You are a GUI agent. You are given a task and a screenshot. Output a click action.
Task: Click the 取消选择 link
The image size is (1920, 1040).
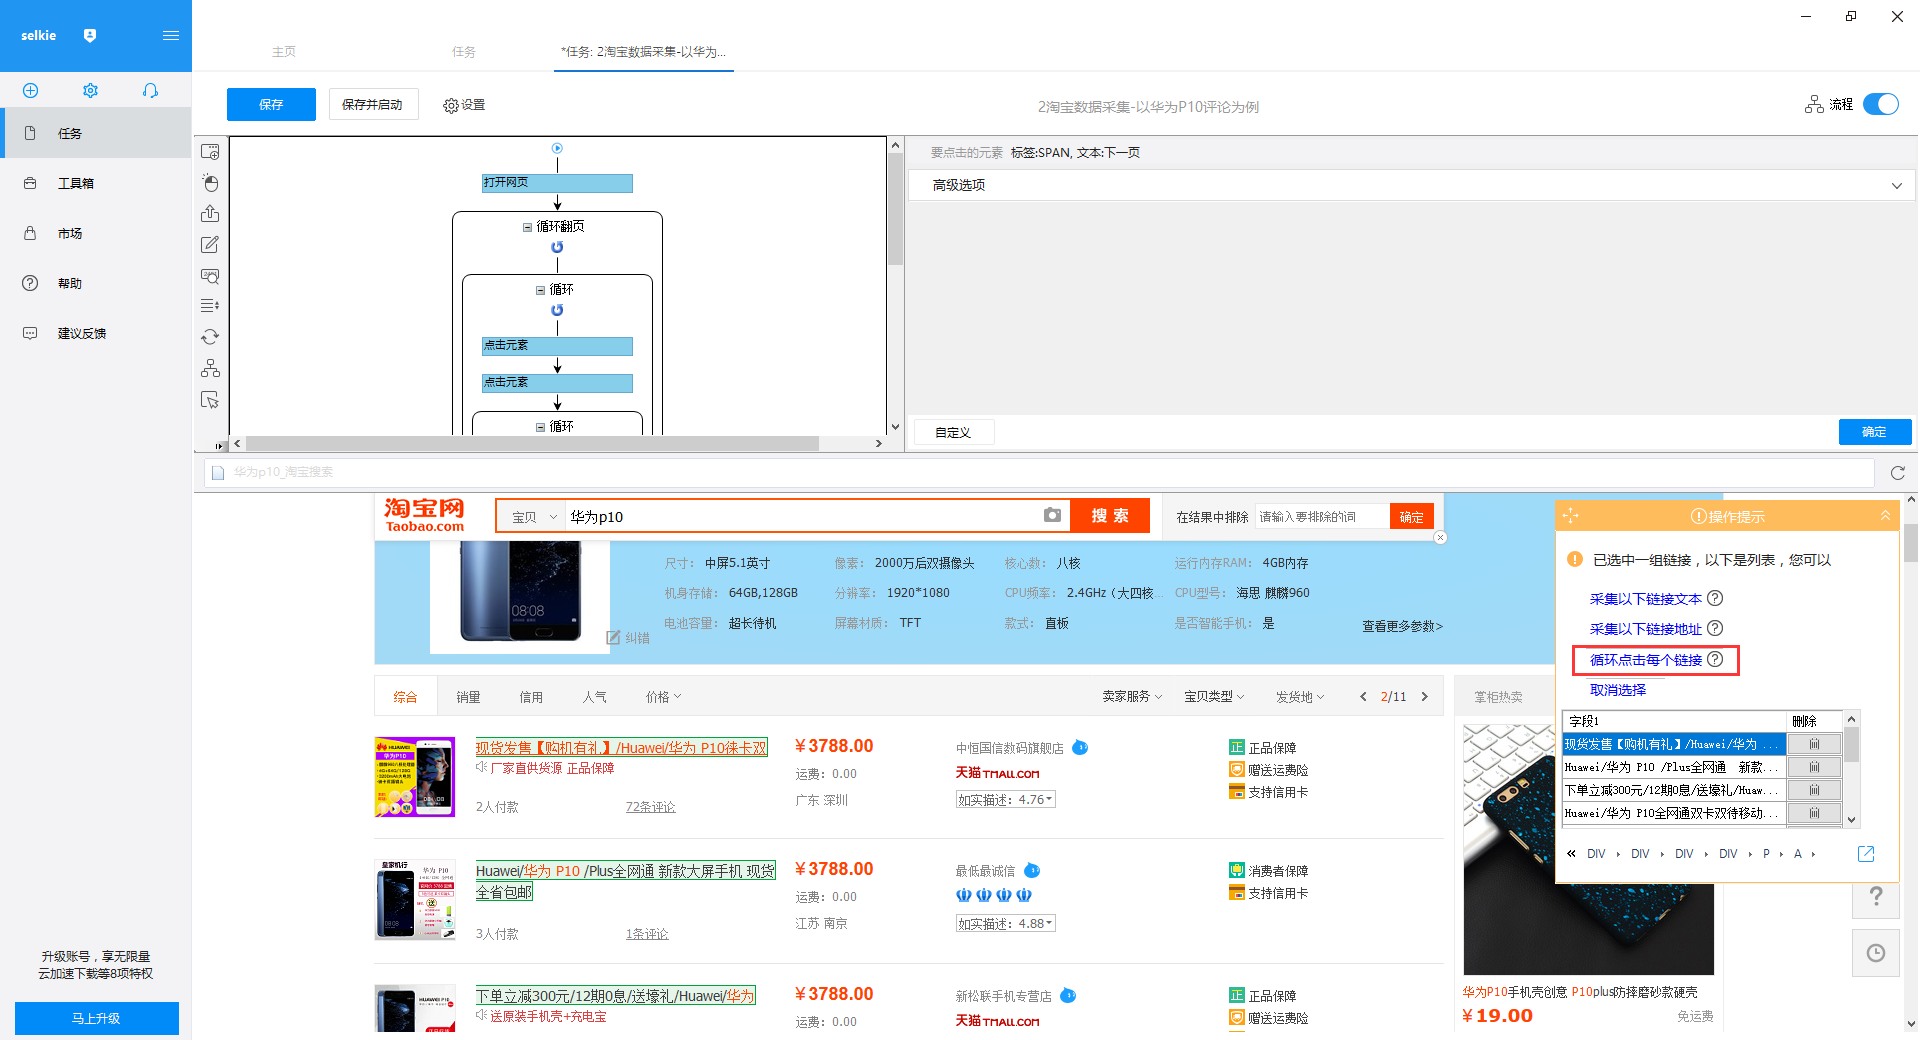[x=1618, y=690]
